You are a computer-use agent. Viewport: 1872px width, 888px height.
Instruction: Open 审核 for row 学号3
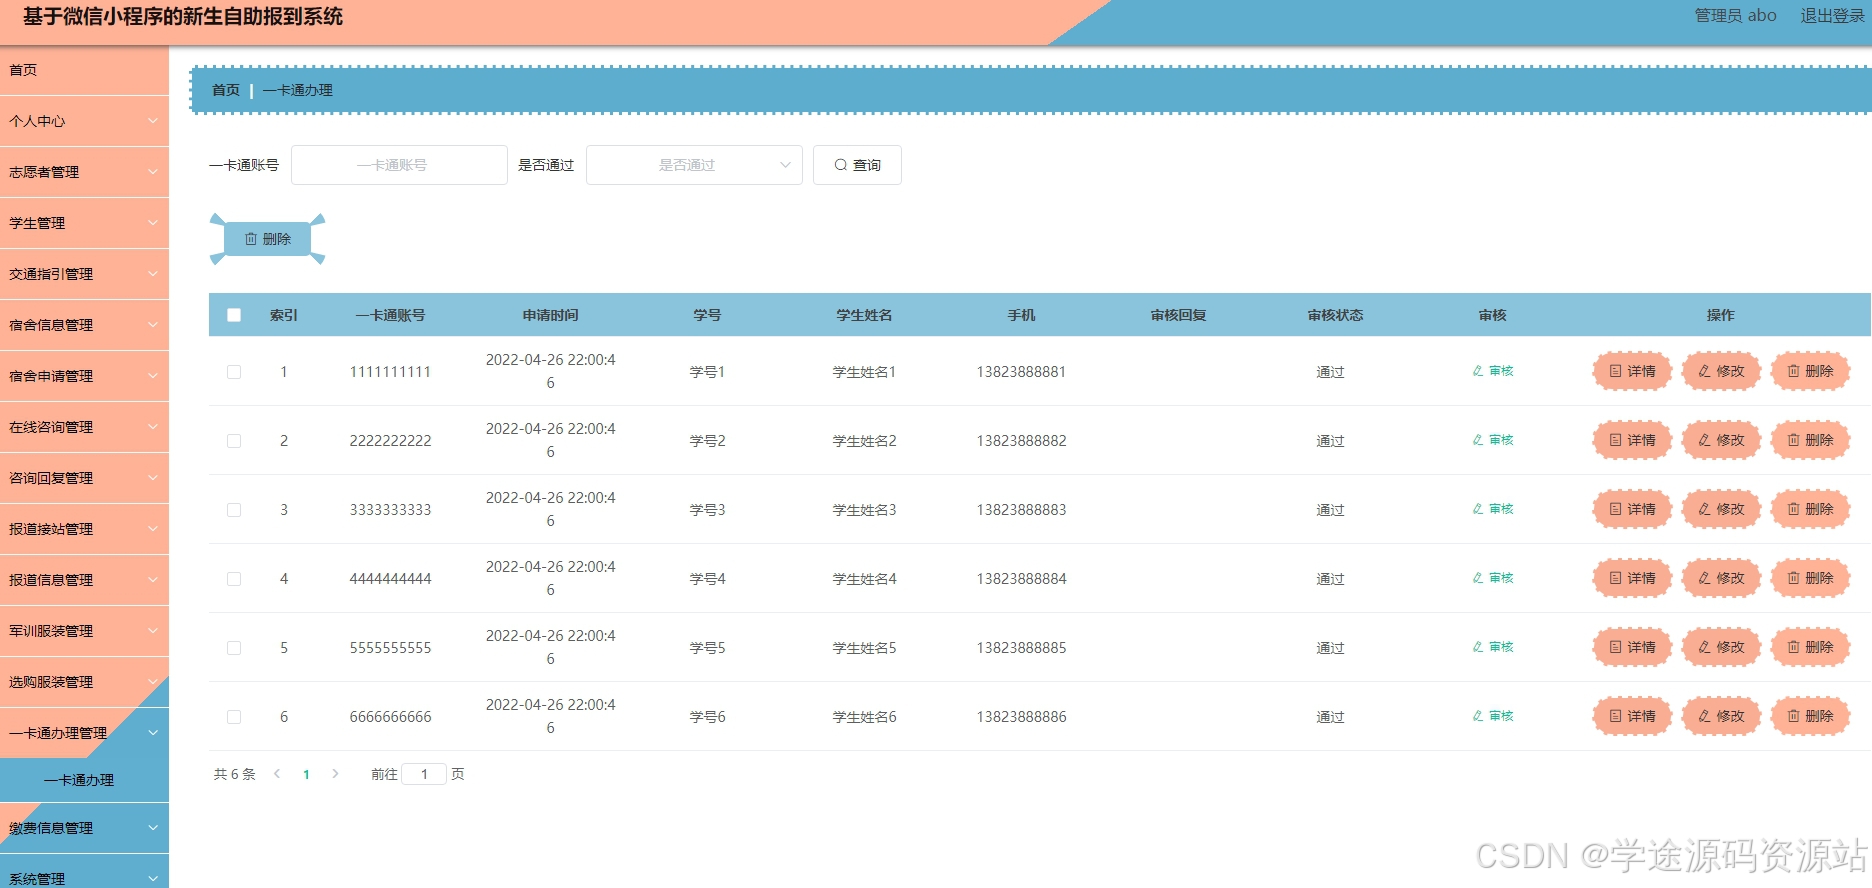[x=1493, y=509]
